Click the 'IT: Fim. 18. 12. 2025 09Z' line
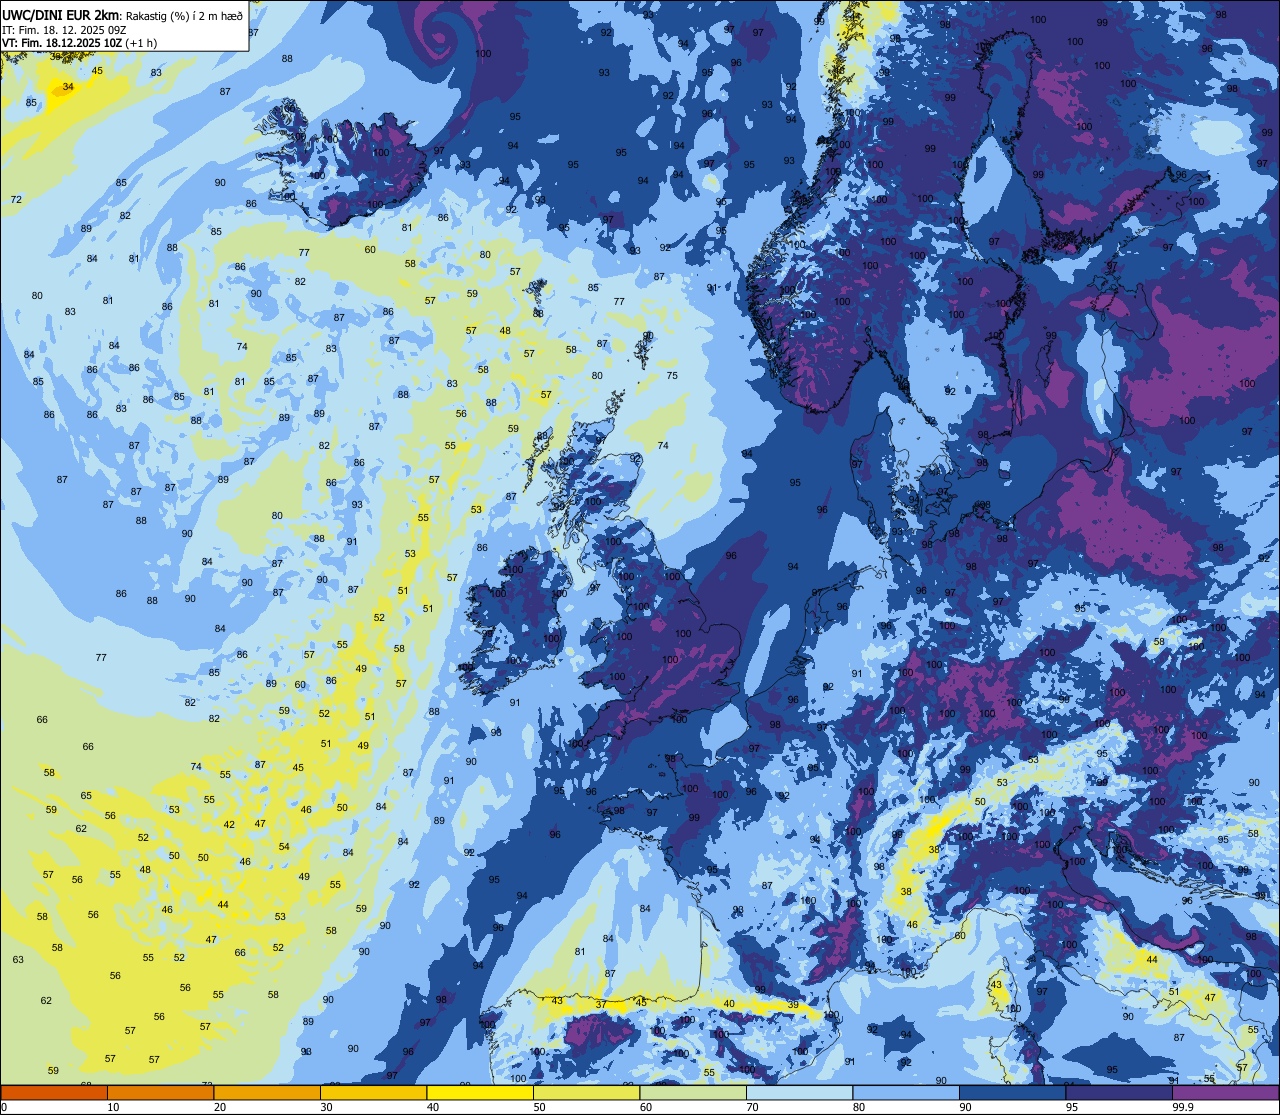The image size is (1280, 1115). 64,29
